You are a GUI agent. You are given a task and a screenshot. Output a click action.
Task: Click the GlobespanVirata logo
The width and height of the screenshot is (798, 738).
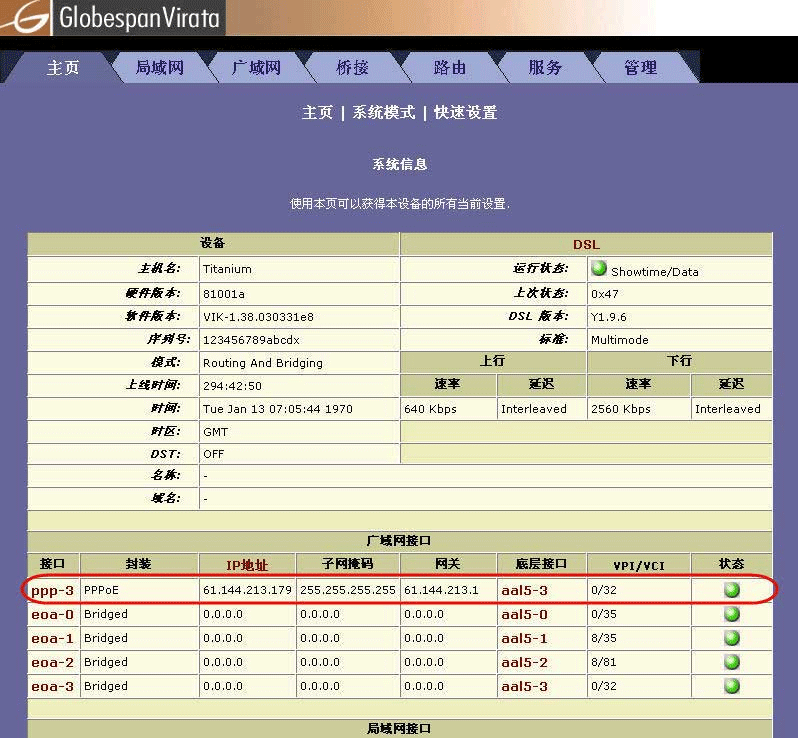click(112, 18)
